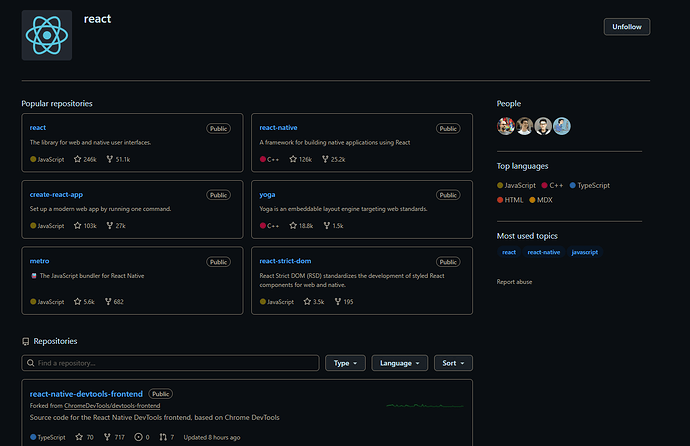Select the react-native topic tag

pos(544,252)
